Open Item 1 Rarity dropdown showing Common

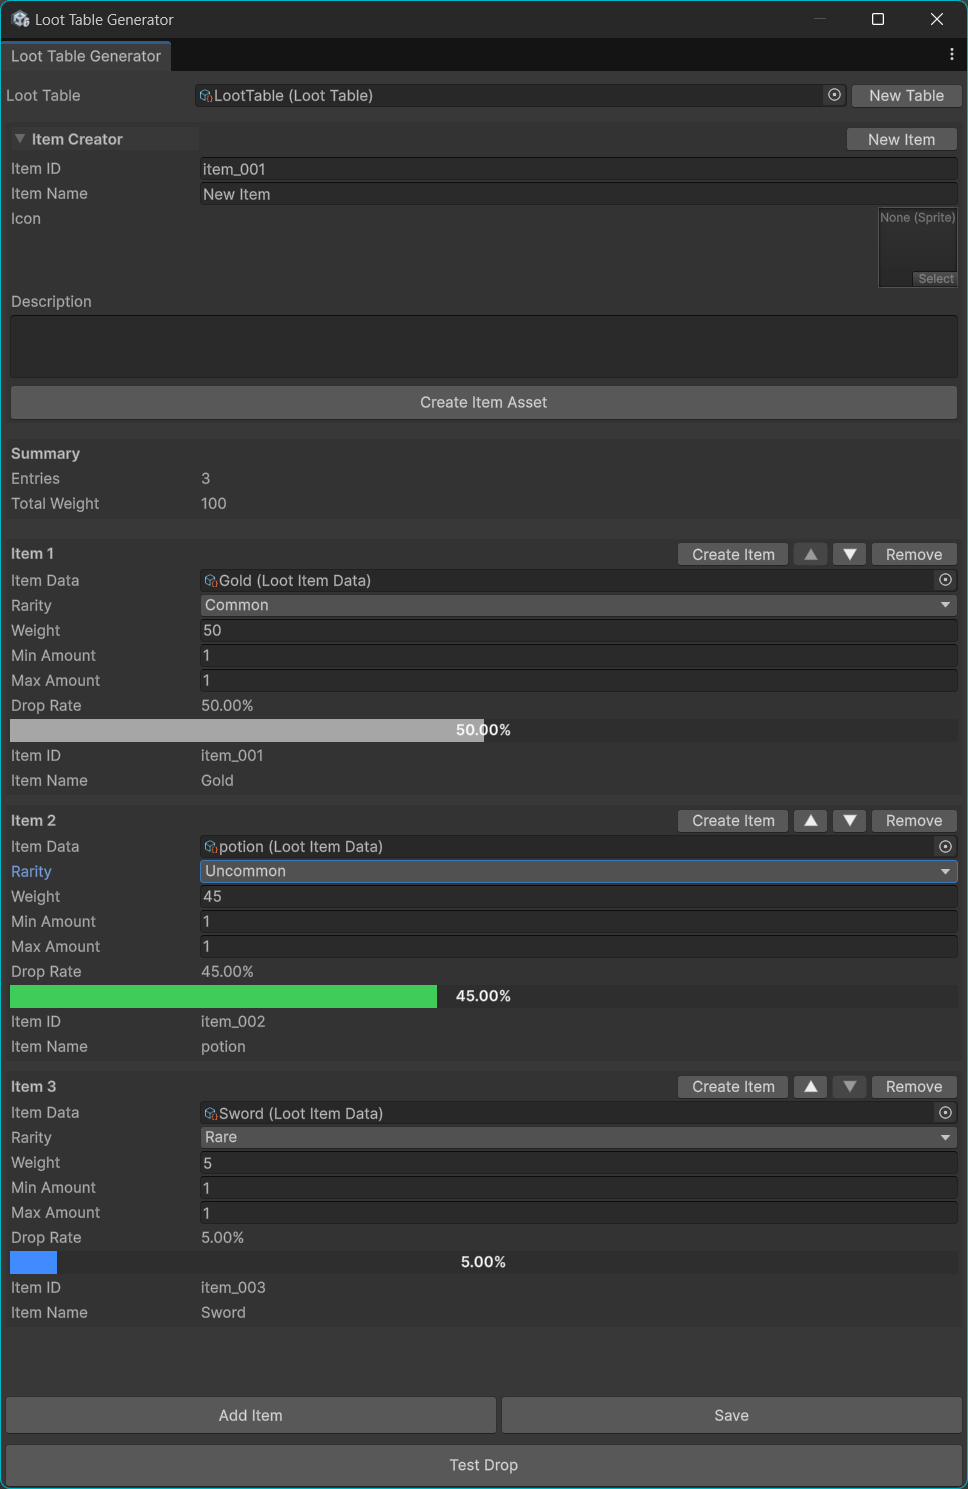coord(578,605)
